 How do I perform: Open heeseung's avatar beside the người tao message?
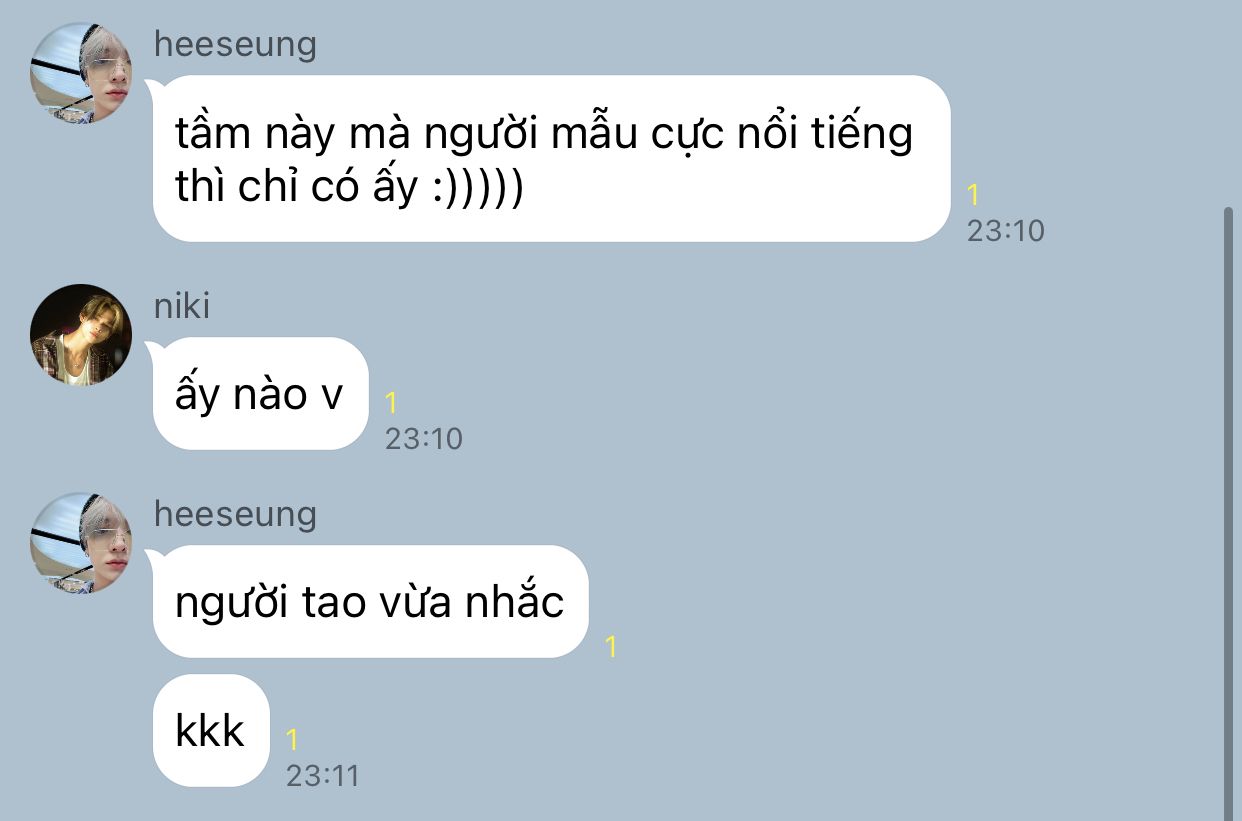pos(81,543)
